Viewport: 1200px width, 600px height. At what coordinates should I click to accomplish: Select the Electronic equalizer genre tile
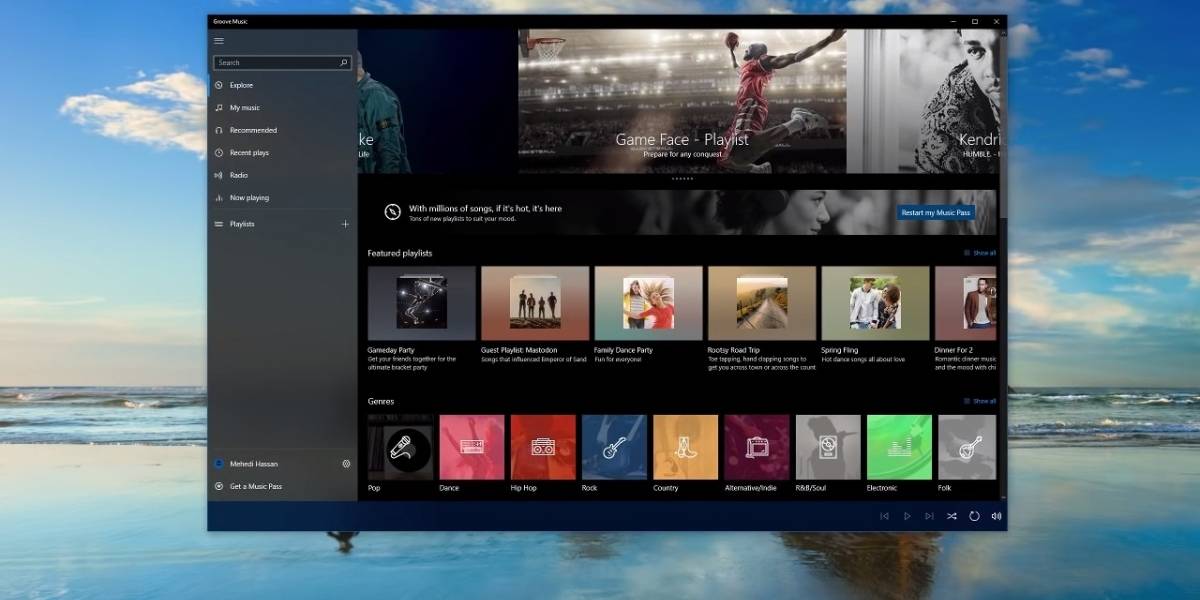[899, 447]
